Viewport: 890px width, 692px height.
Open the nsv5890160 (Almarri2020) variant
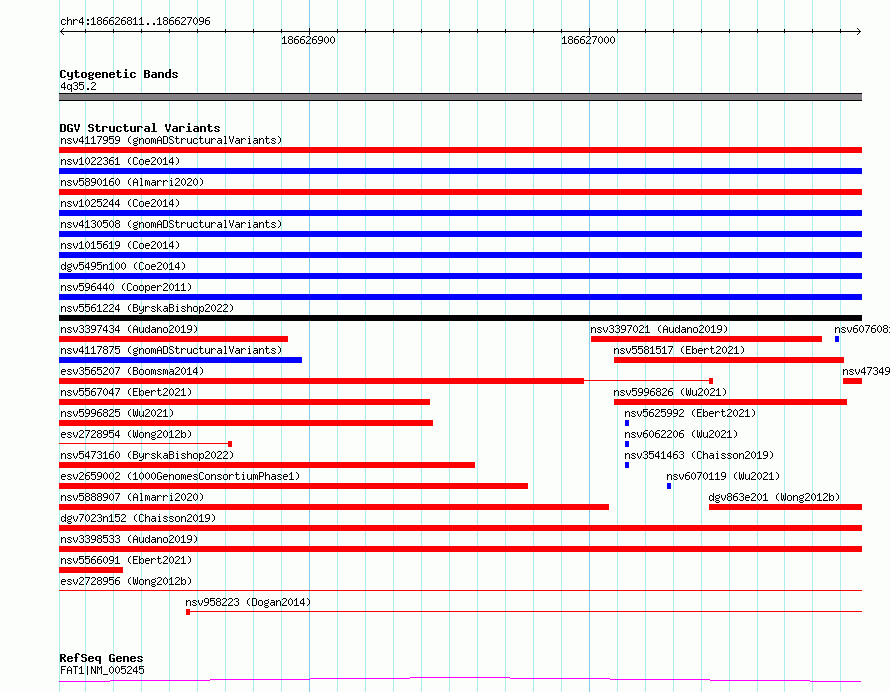tap(132, 182)
